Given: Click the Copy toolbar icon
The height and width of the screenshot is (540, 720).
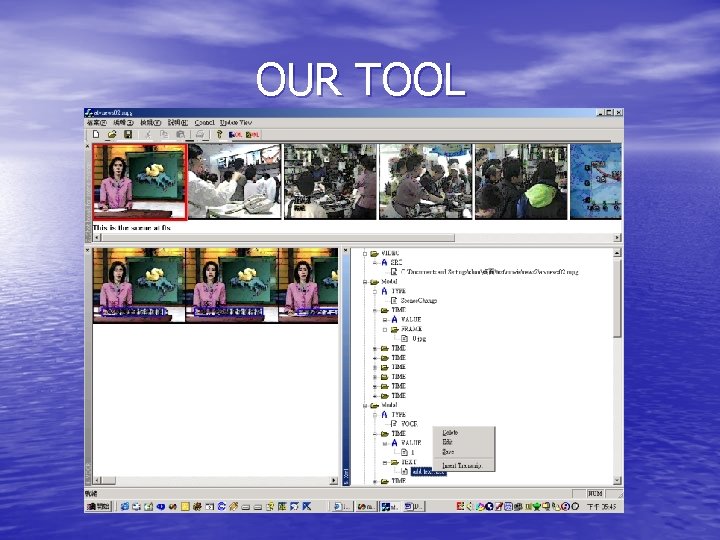Looking at the screenshot, I should [164, 134].
